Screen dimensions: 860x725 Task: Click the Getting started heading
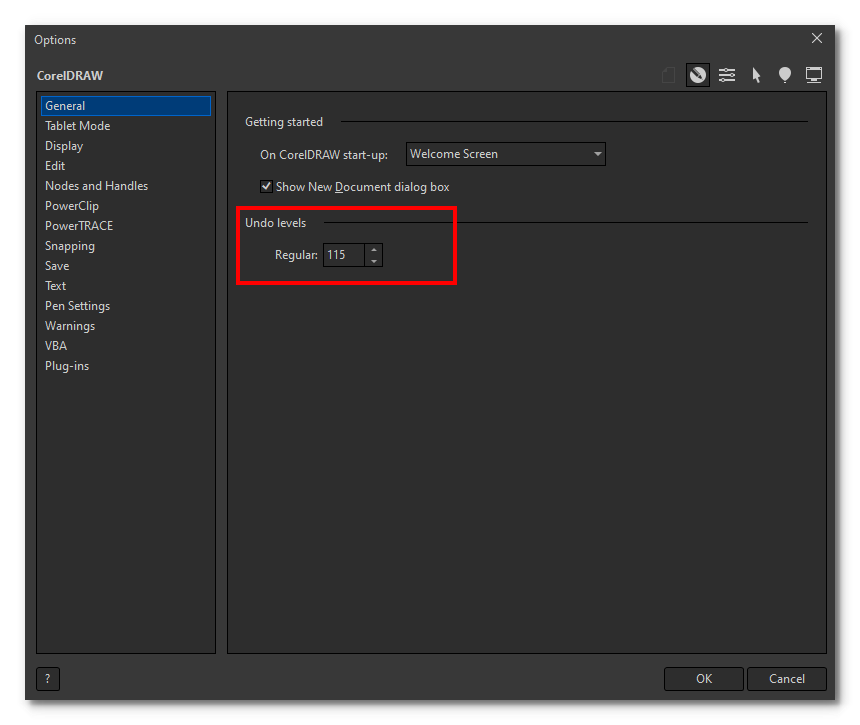point(284,122)
